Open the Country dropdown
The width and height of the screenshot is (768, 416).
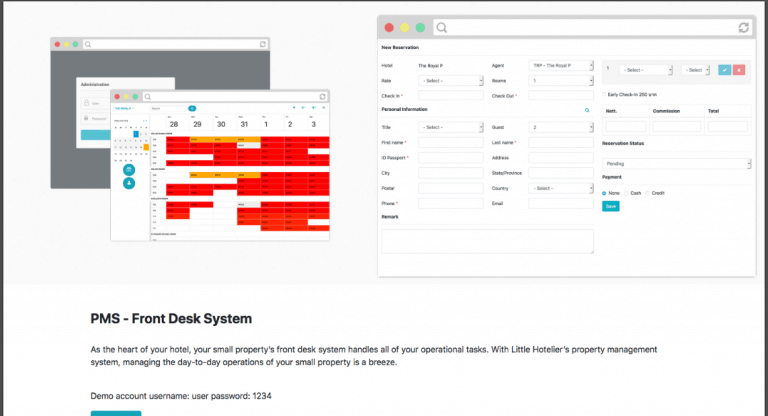point(561,189)
